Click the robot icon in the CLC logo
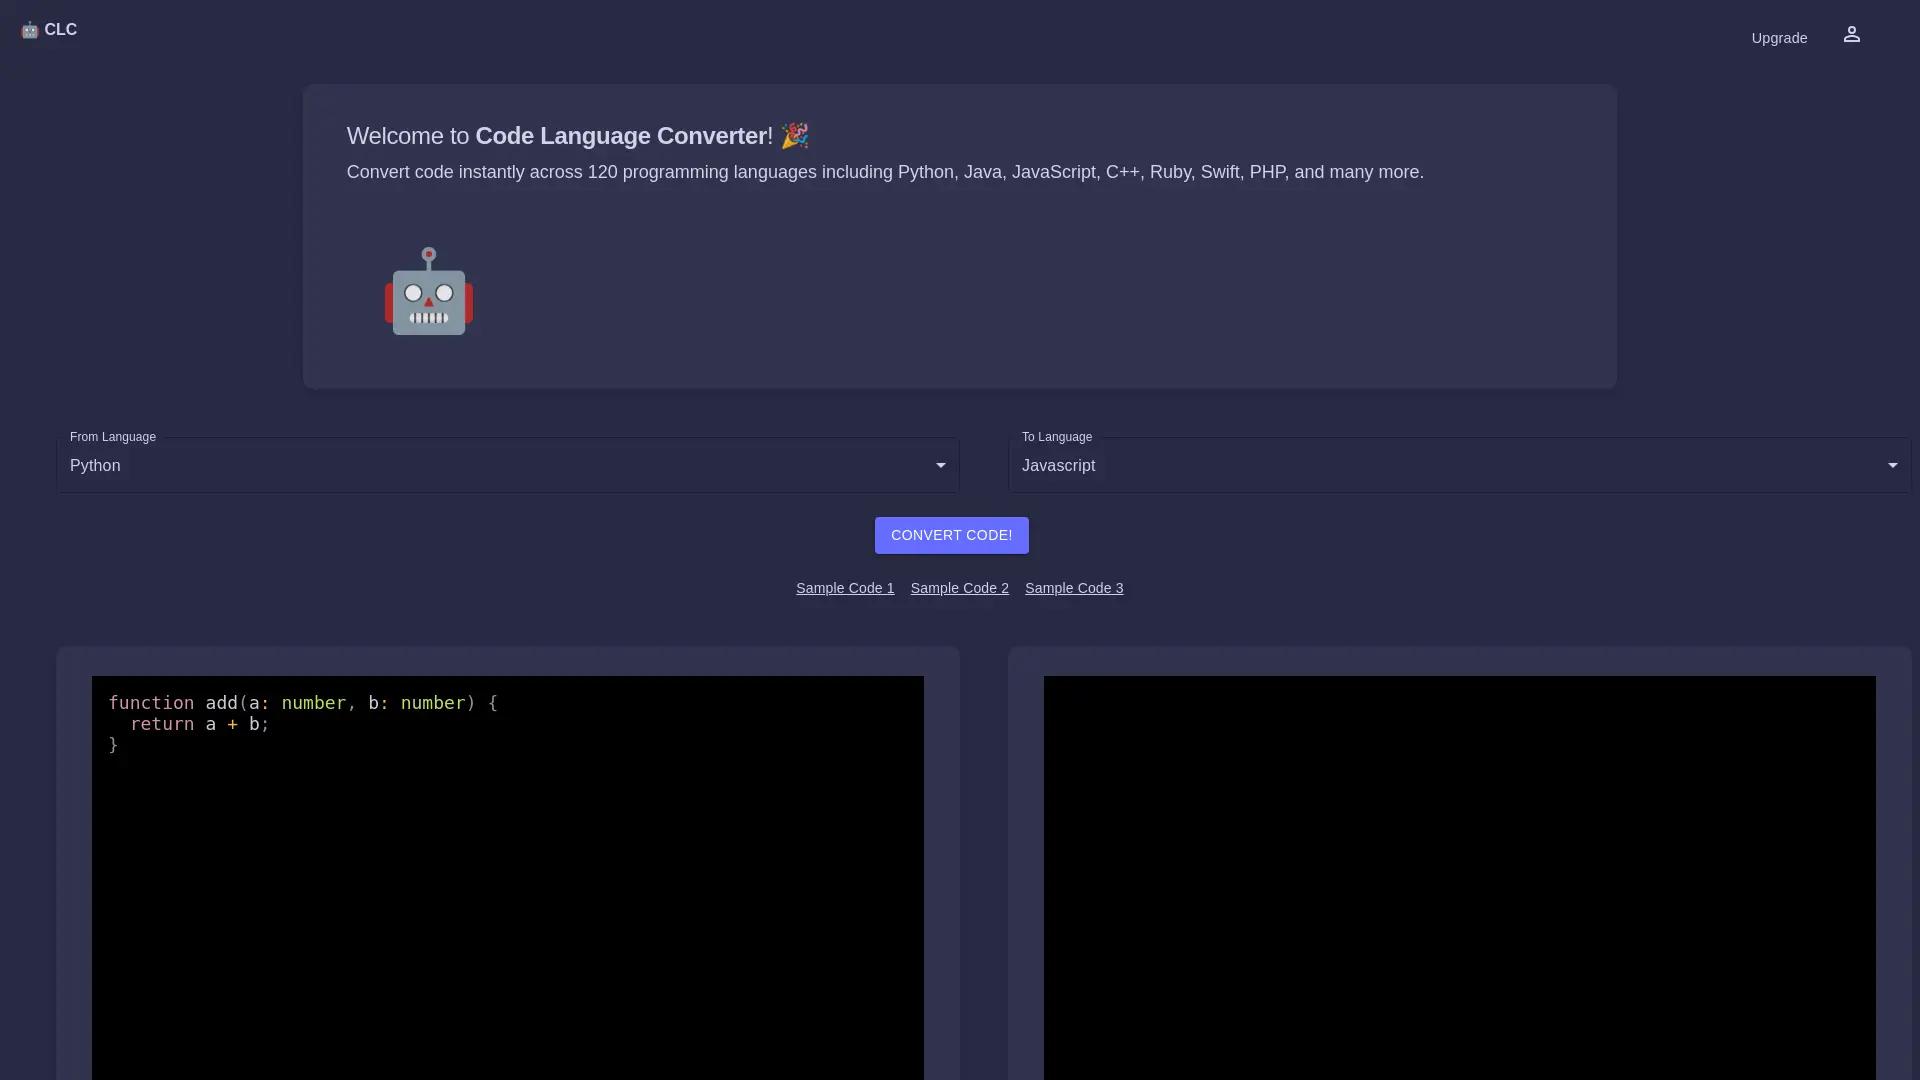 tap(29, 30)
